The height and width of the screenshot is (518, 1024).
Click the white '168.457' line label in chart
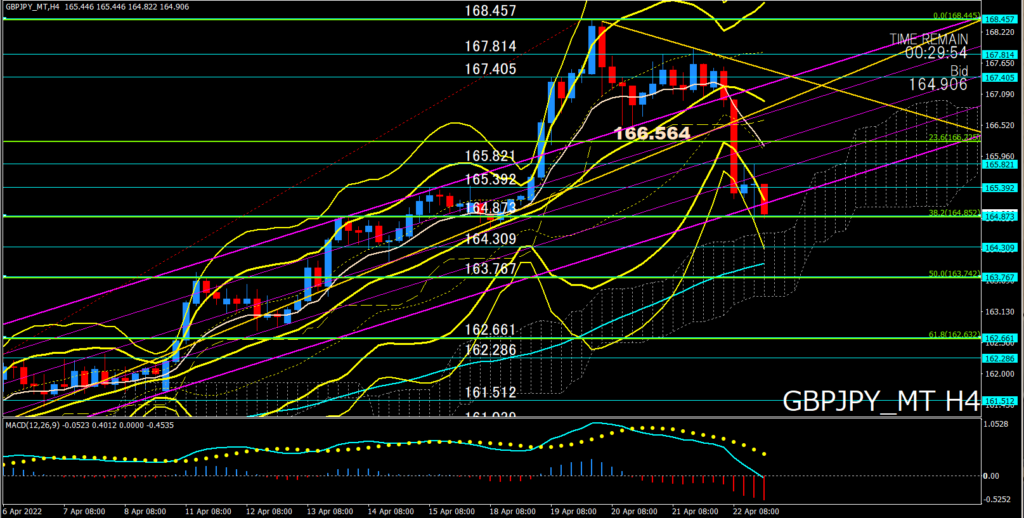tap(490, 11)
